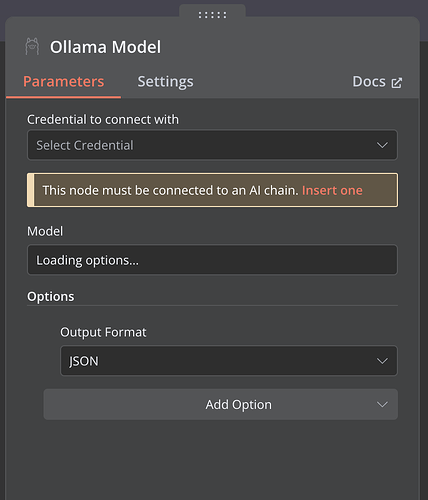
Task: Click the chevron in Select Credential field
Action: point(382,145)
